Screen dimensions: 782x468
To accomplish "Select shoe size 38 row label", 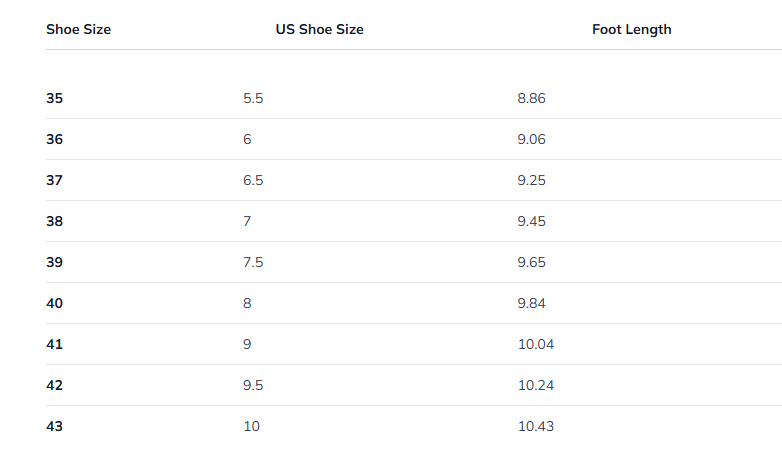I will tap(54, 221).
